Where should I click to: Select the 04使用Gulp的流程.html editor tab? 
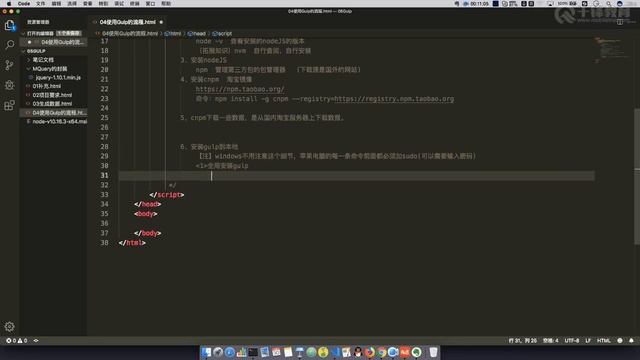coord(128,22)
